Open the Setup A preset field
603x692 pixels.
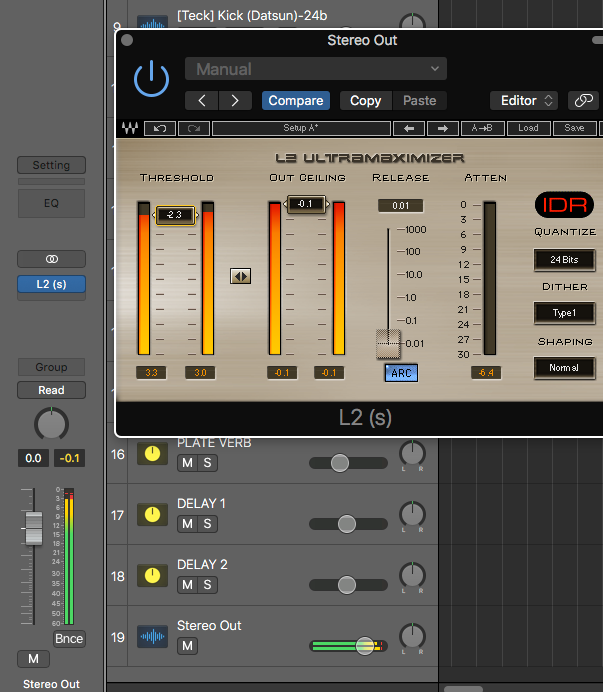(301, 128)
